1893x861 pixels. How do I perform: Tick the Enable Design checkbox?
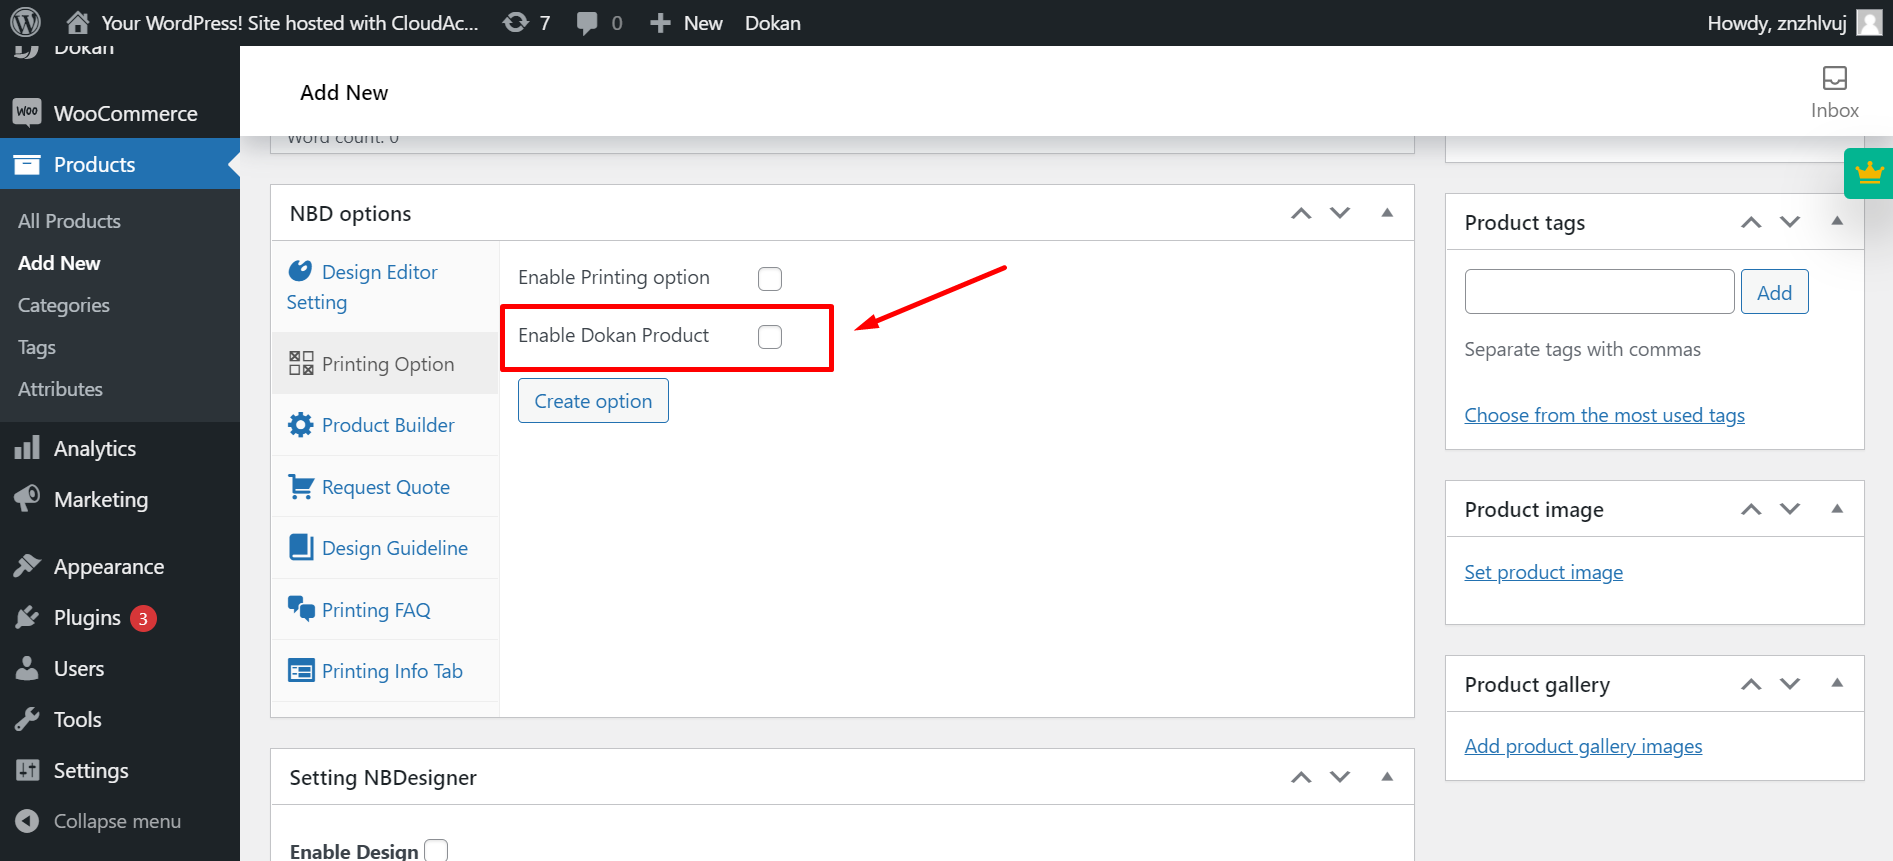[x=436, y=851]
